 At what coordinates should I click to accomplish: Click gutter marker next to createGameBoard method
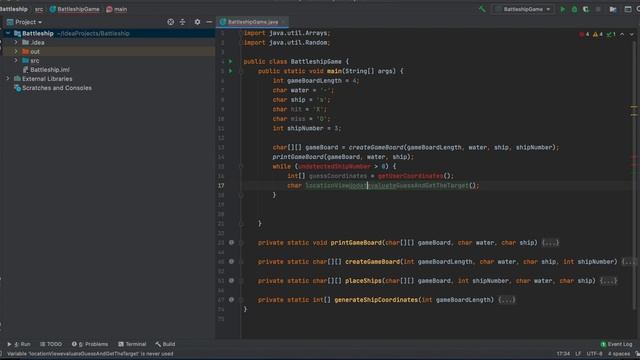coord(231,262)
